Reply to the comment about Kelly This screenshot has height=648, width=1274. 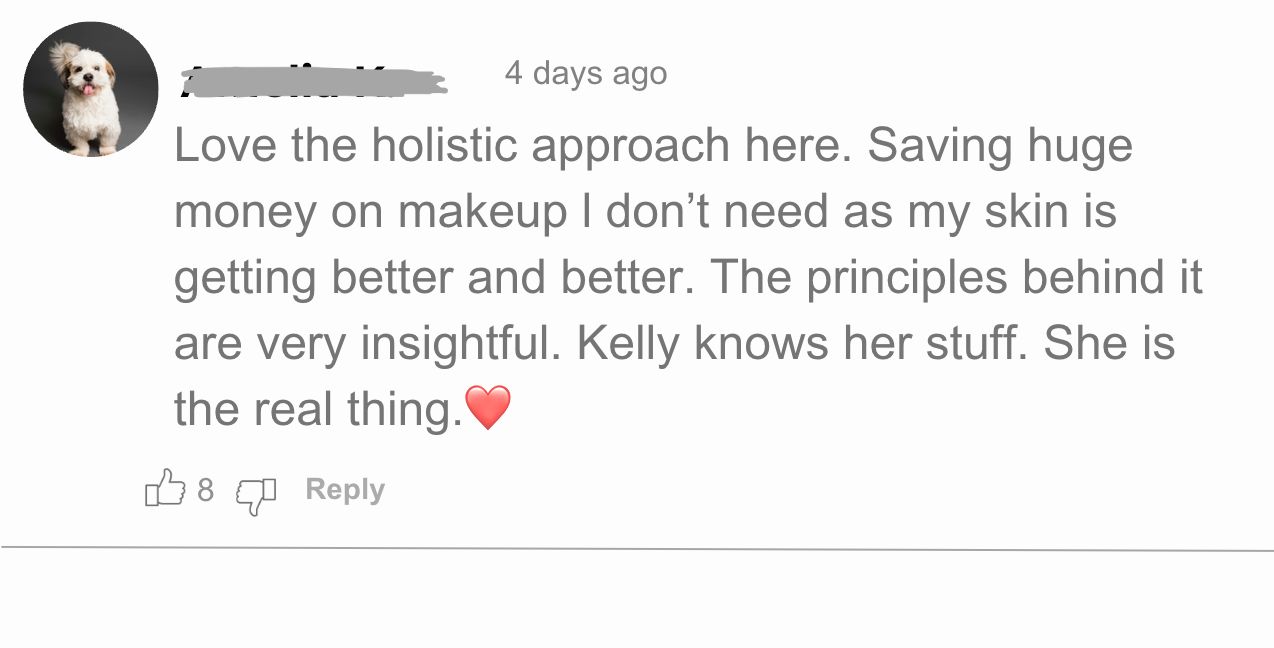[x=344, y=489]
